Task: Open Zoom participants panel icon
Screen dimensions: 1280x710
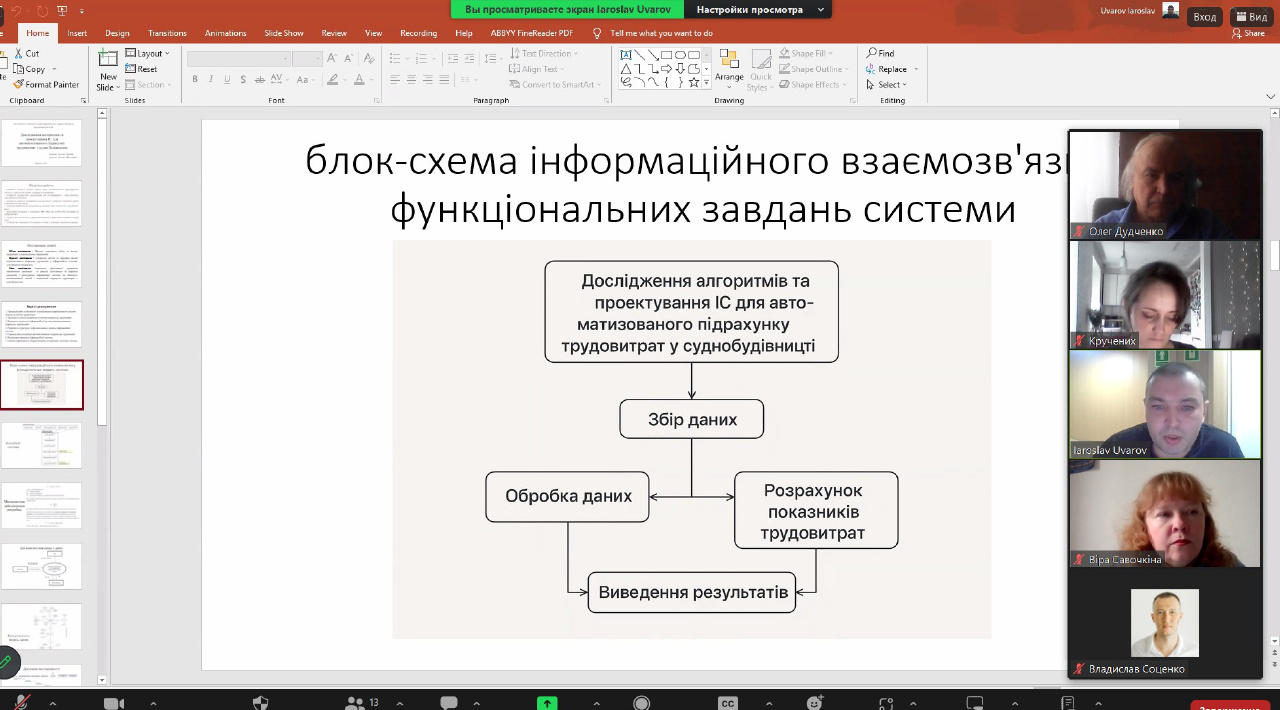Action: pos(354,703)
